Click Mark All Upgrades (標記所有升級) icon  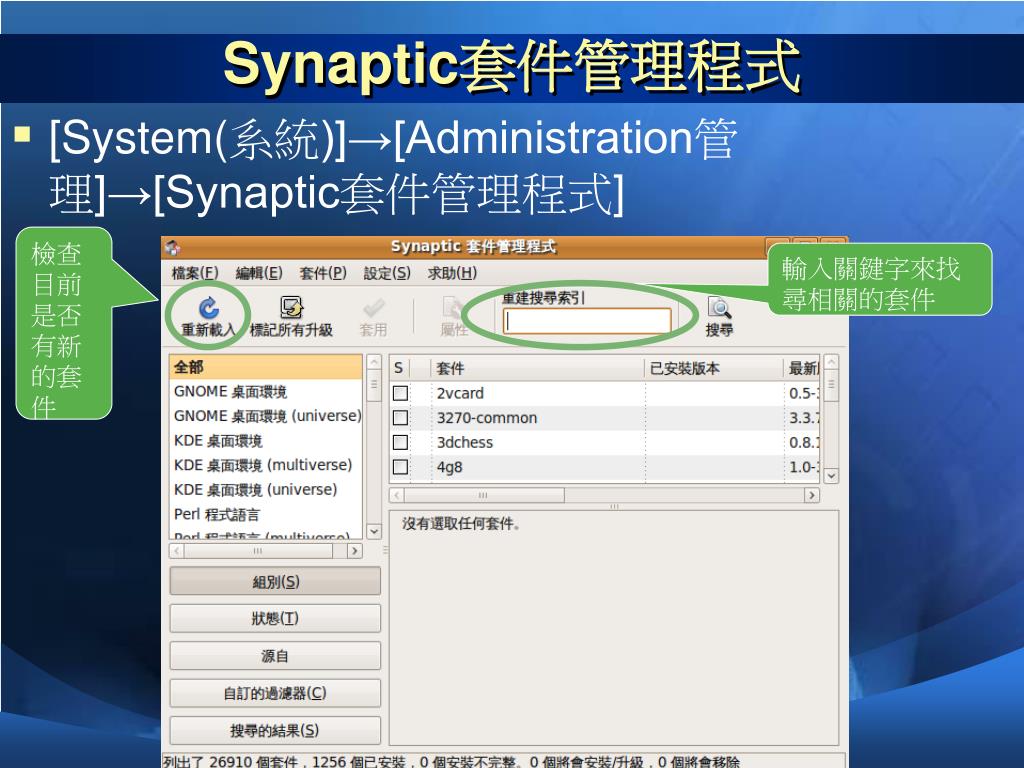coord(291,307)
